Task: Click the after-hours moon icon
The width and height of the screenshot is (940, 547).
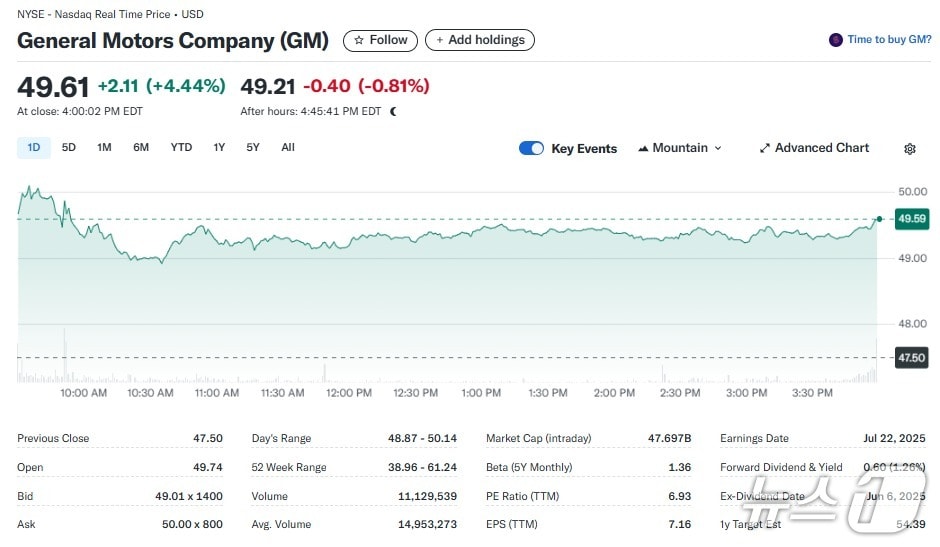Action: pyautogui.click(x=394, y=112)
